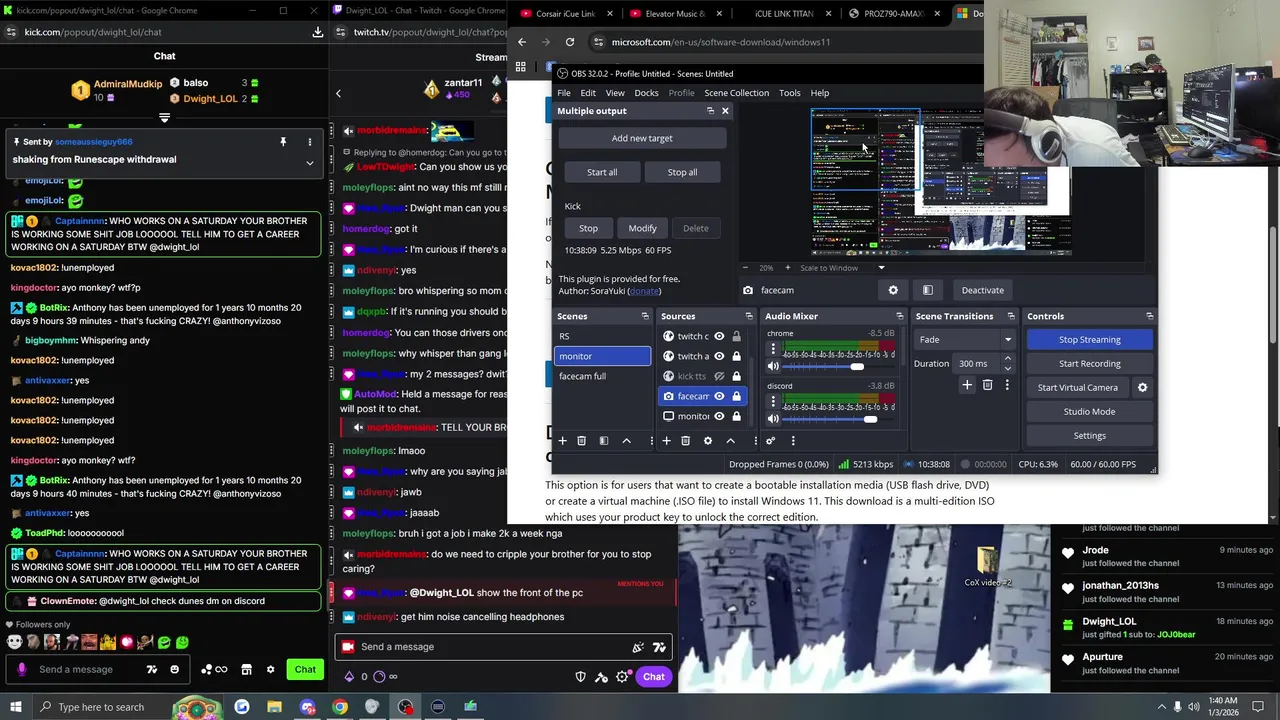Remove the selected scene transition
This screenshot has height=720, width=1280.
pyautogui.click(x=987, y=385)
